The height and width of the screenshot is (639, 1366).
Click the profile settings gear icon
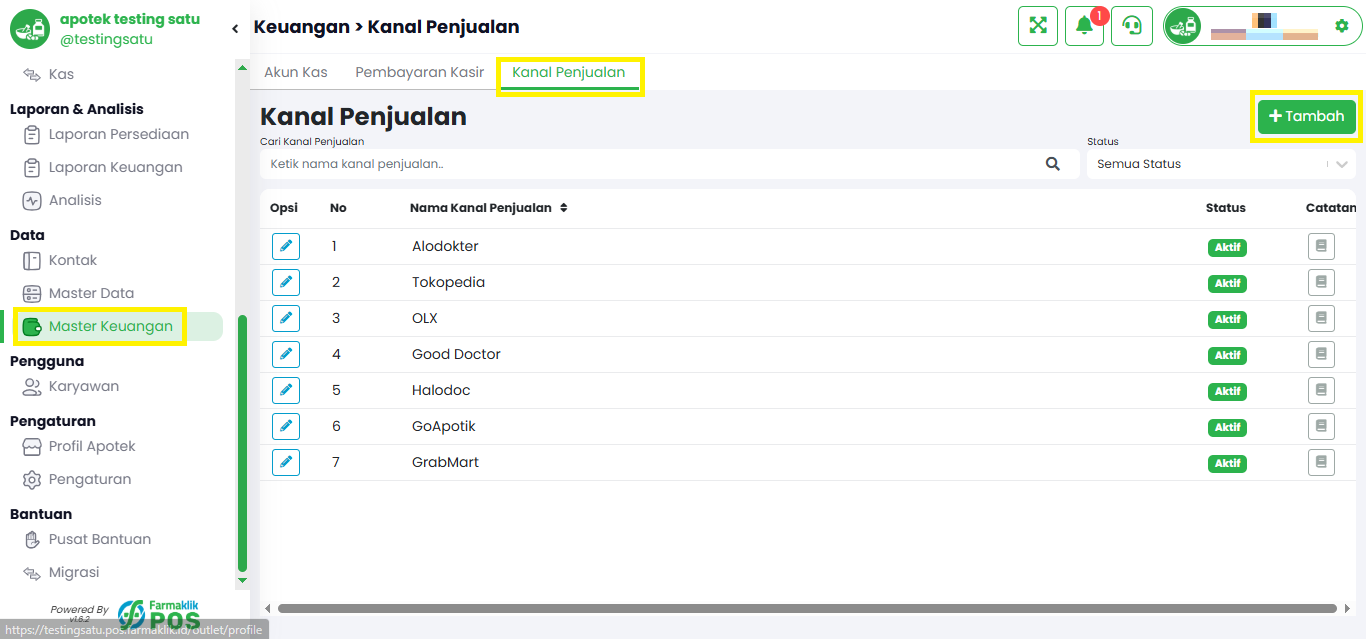[1342, 26]
